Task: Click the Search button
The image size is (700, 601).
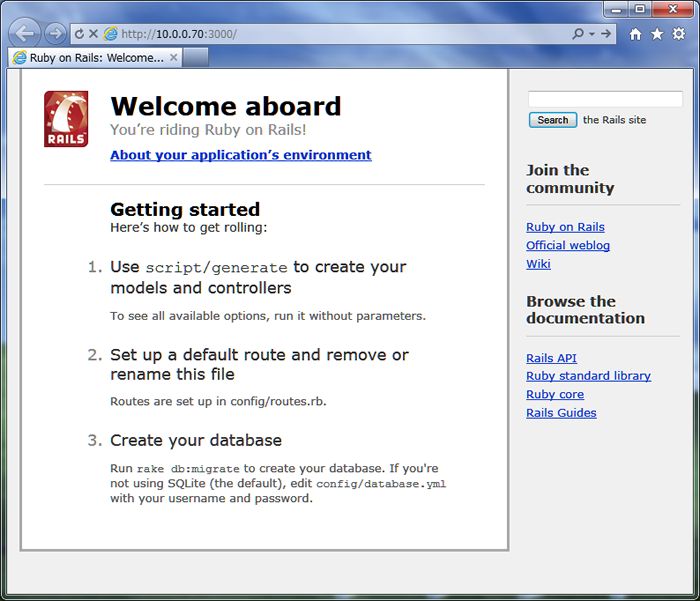Action: 553,120
